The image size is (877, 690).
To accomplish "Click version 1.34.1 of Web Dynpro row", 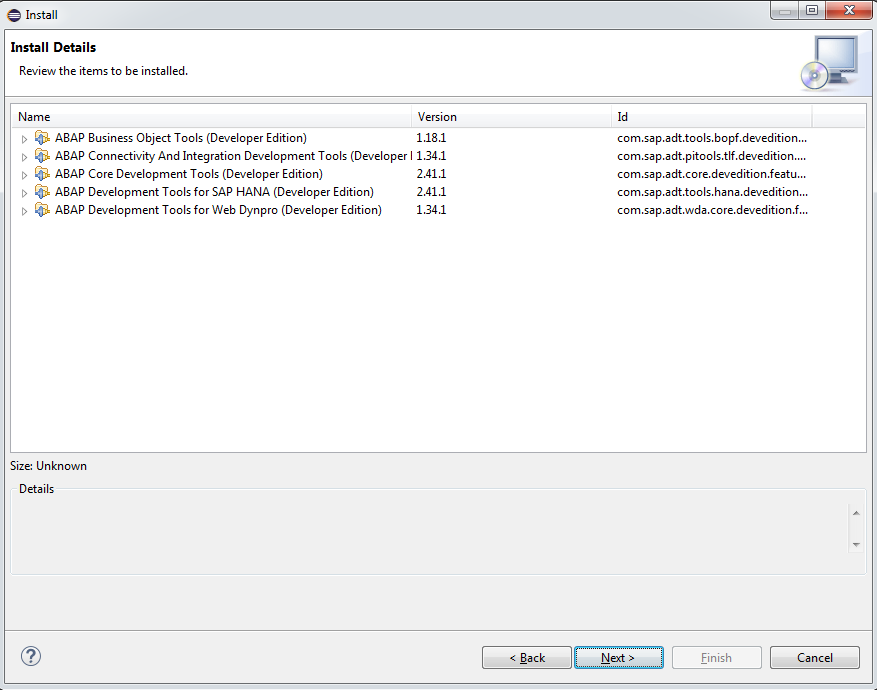I will pyautogui.click(x=431, y=210).
